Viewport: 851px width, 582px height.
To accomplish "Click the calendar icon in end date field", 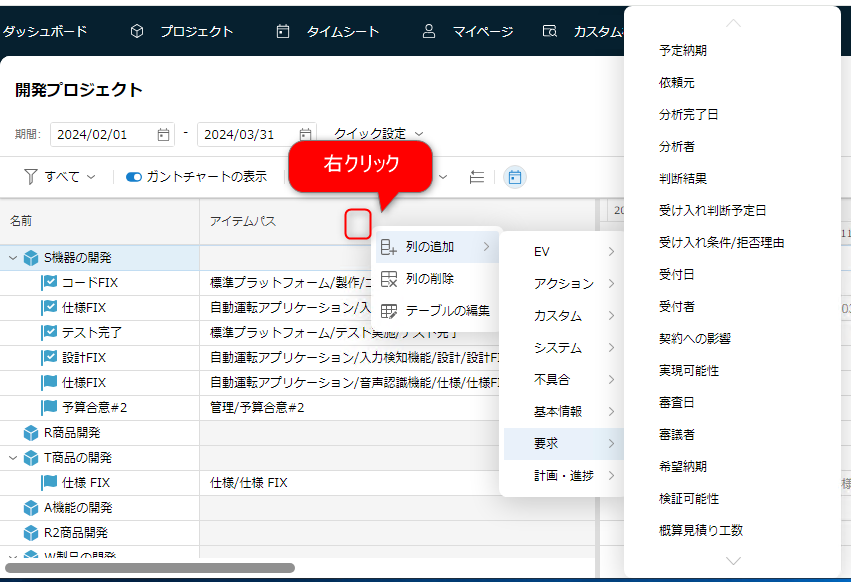I will [305, 134].
